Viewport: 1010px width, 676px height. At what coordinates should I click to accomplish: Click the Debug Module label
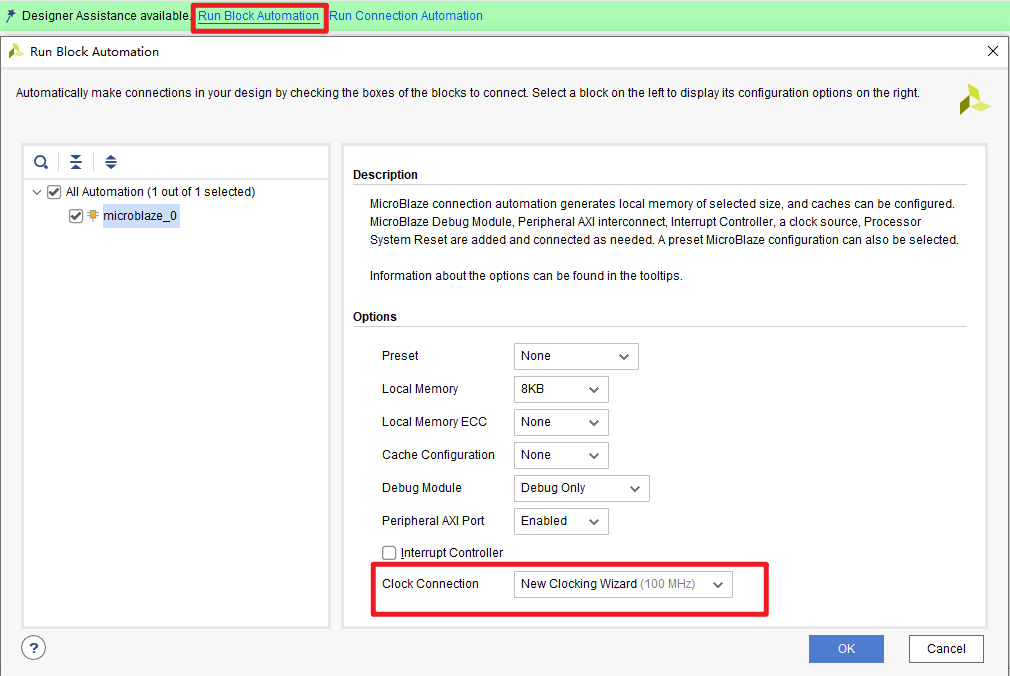coord(422,488)
